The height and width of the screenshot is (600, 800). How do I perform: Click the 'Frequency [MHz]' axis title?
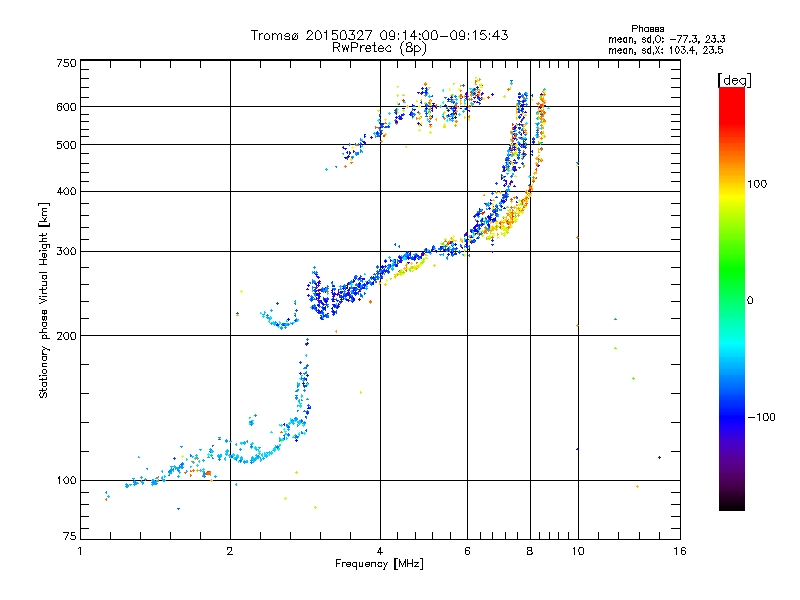(379, 564)
